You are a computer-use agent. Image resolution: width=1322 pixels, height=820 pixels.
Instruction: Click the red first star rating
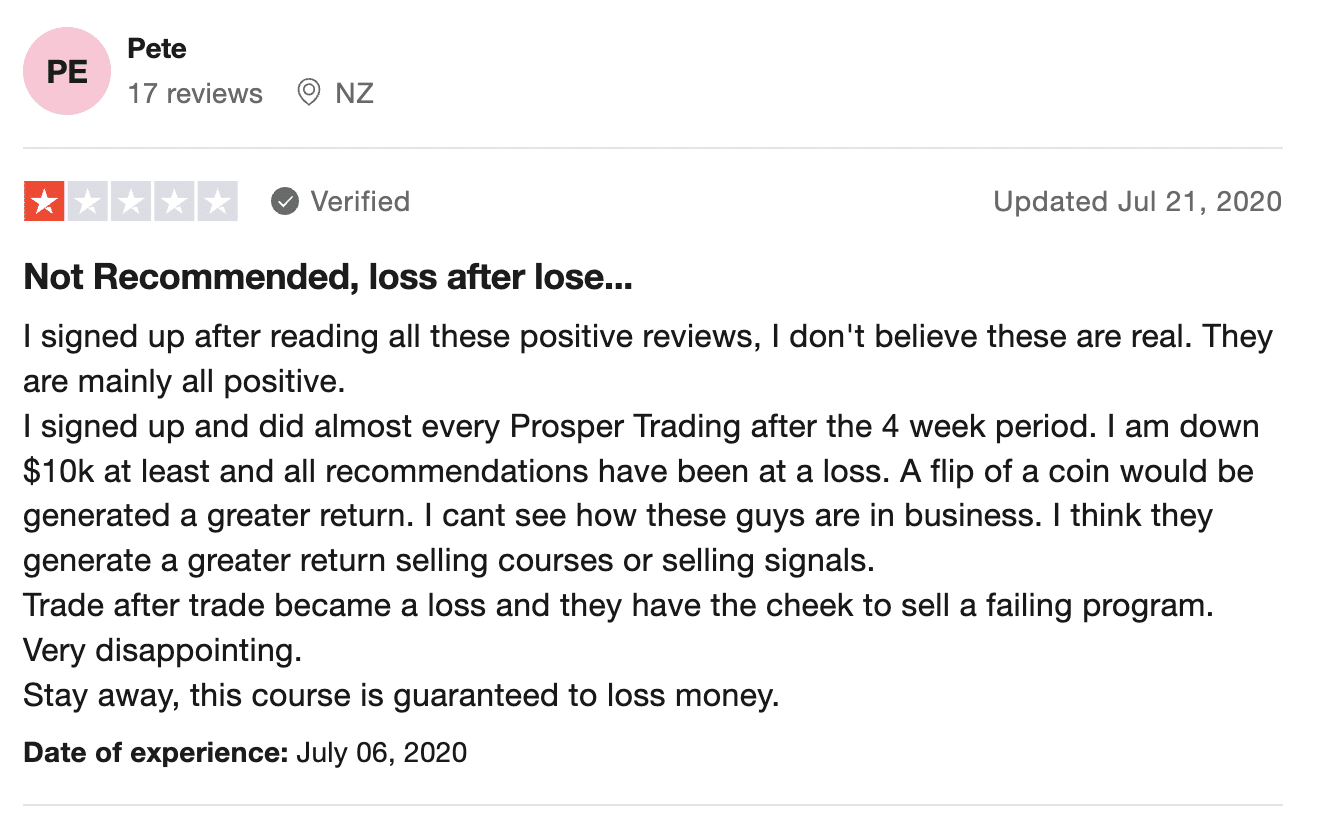click(x=44, y=202)
